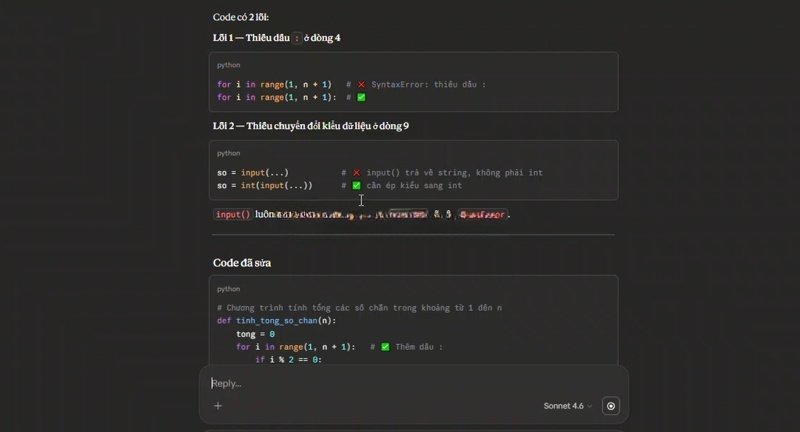This screenshot has height=432, width=800.
Task: Click the comment 'Chương trình tính tổng các số chẵn'
Action: [x=359, y=308]
